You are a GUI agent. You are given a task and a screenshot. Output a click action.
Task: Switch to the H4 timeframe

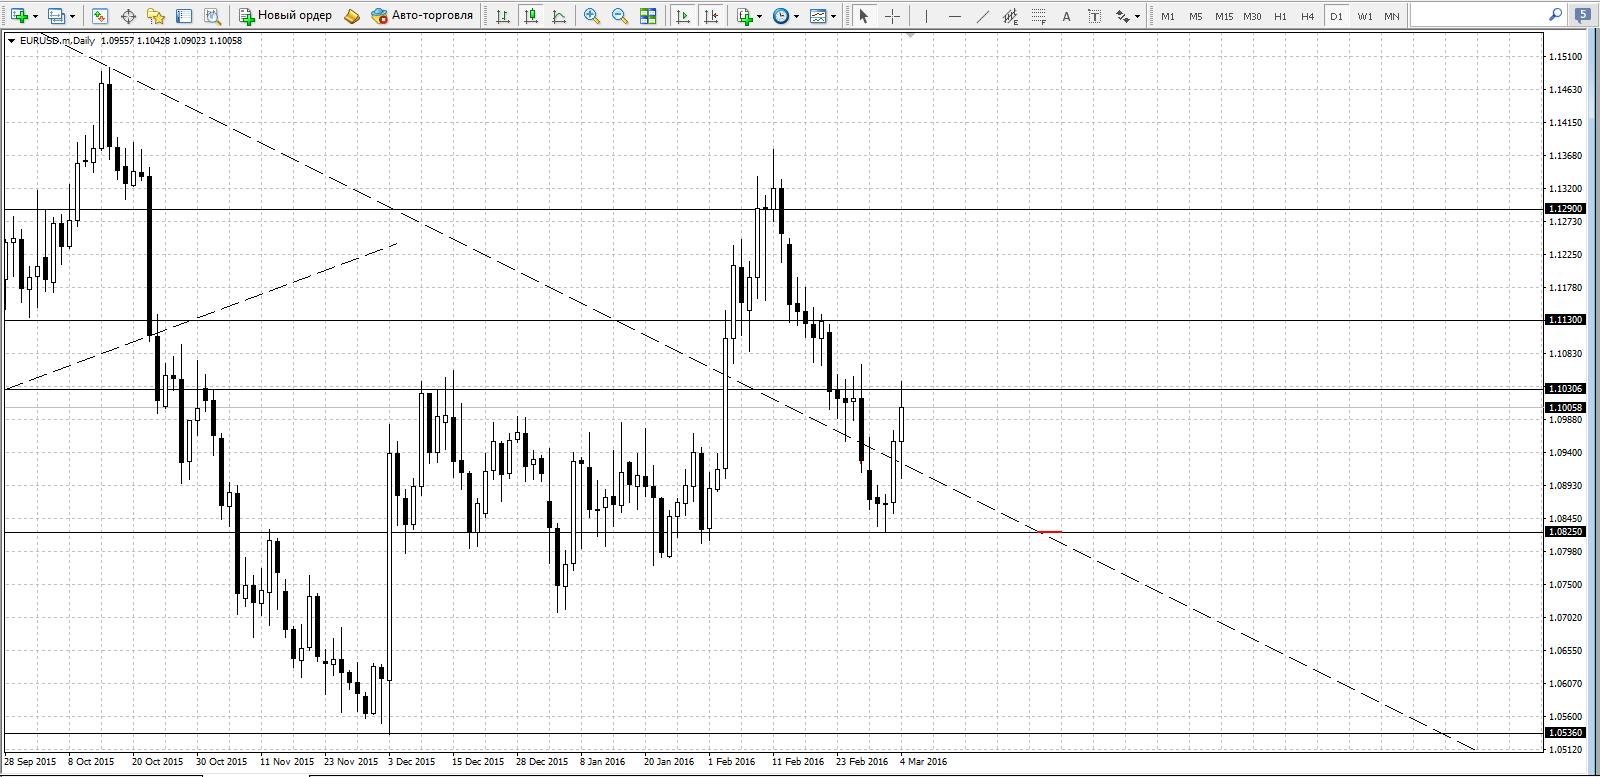[1308, 16]
